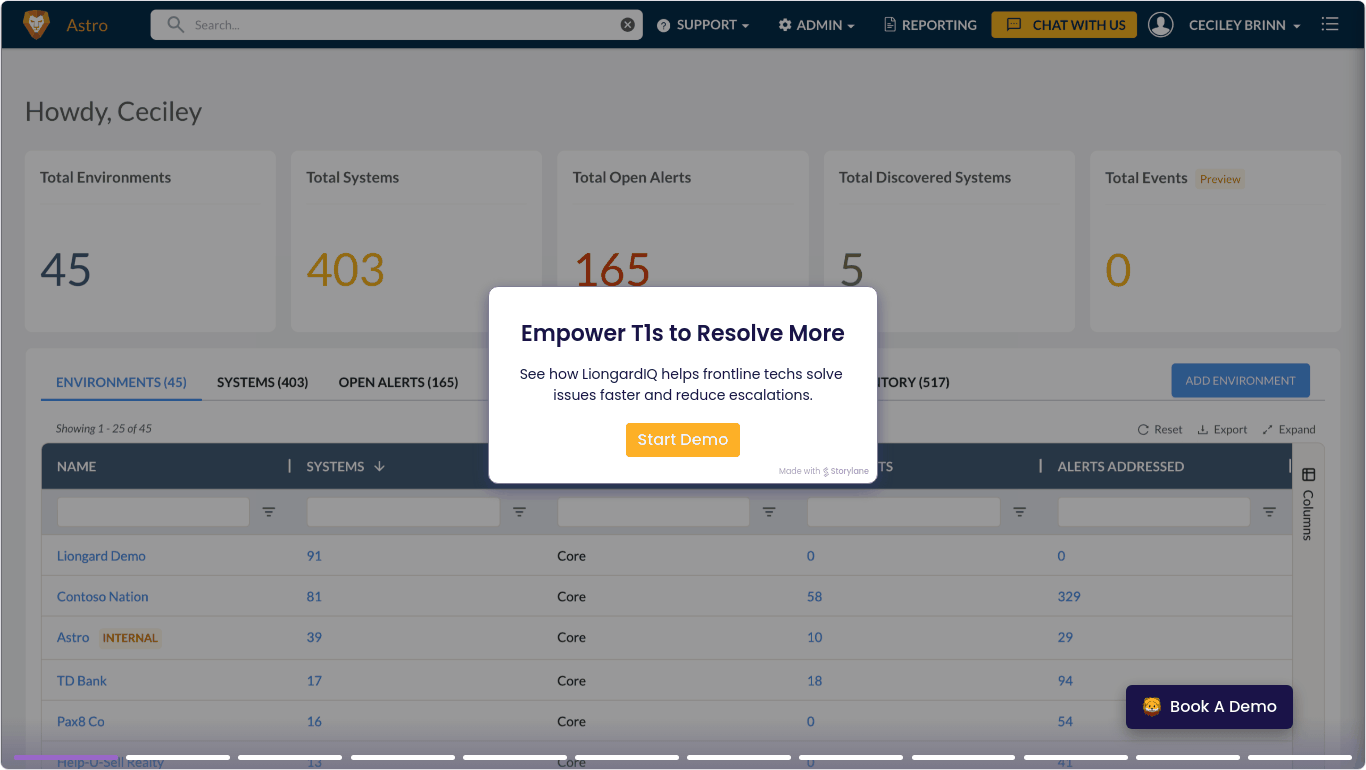Image resolution: width=1366 pixels, height=770 pixels.
Task: Expand the table with Expand control
Action: pos(1288,430)
